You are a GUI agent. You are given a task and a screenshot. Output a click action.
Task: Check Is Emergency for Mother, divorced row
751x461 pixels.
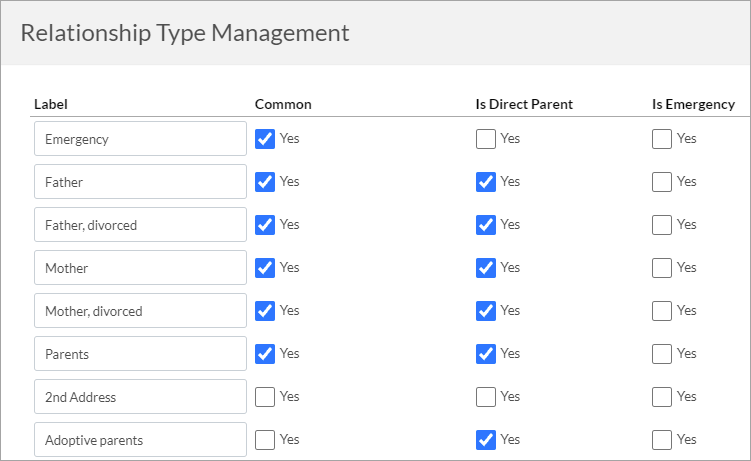tap(662, 311)
